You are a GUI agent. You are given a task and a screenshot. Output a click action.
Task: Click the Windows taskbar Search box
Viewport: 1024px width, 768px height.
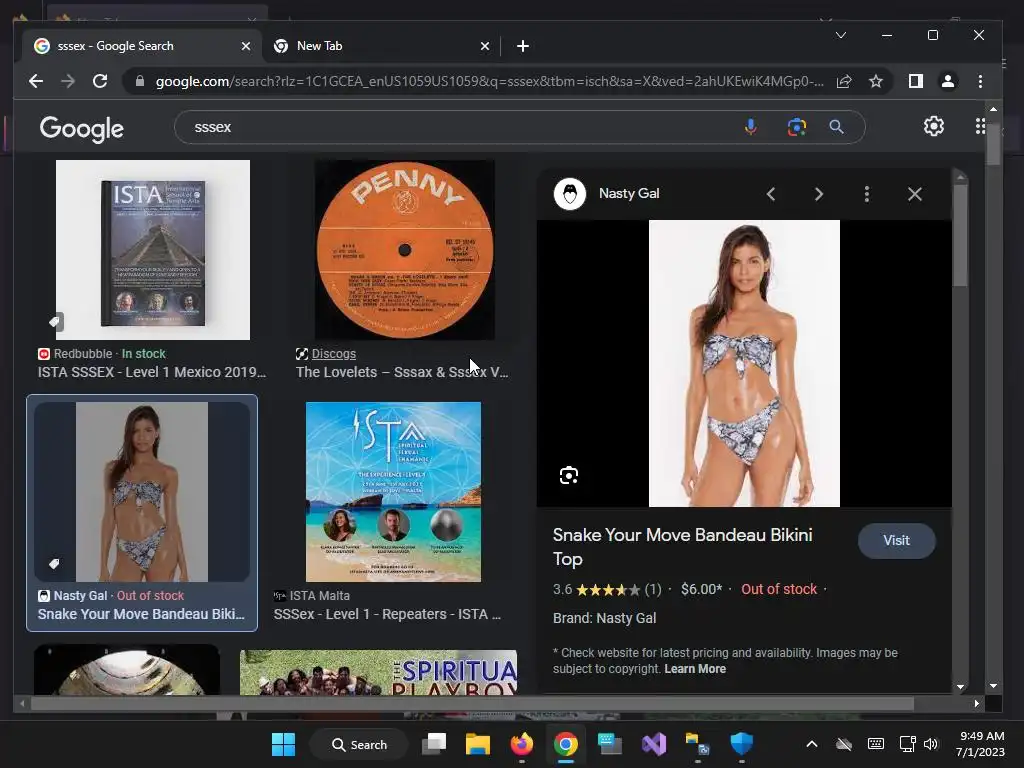point(359,744)
